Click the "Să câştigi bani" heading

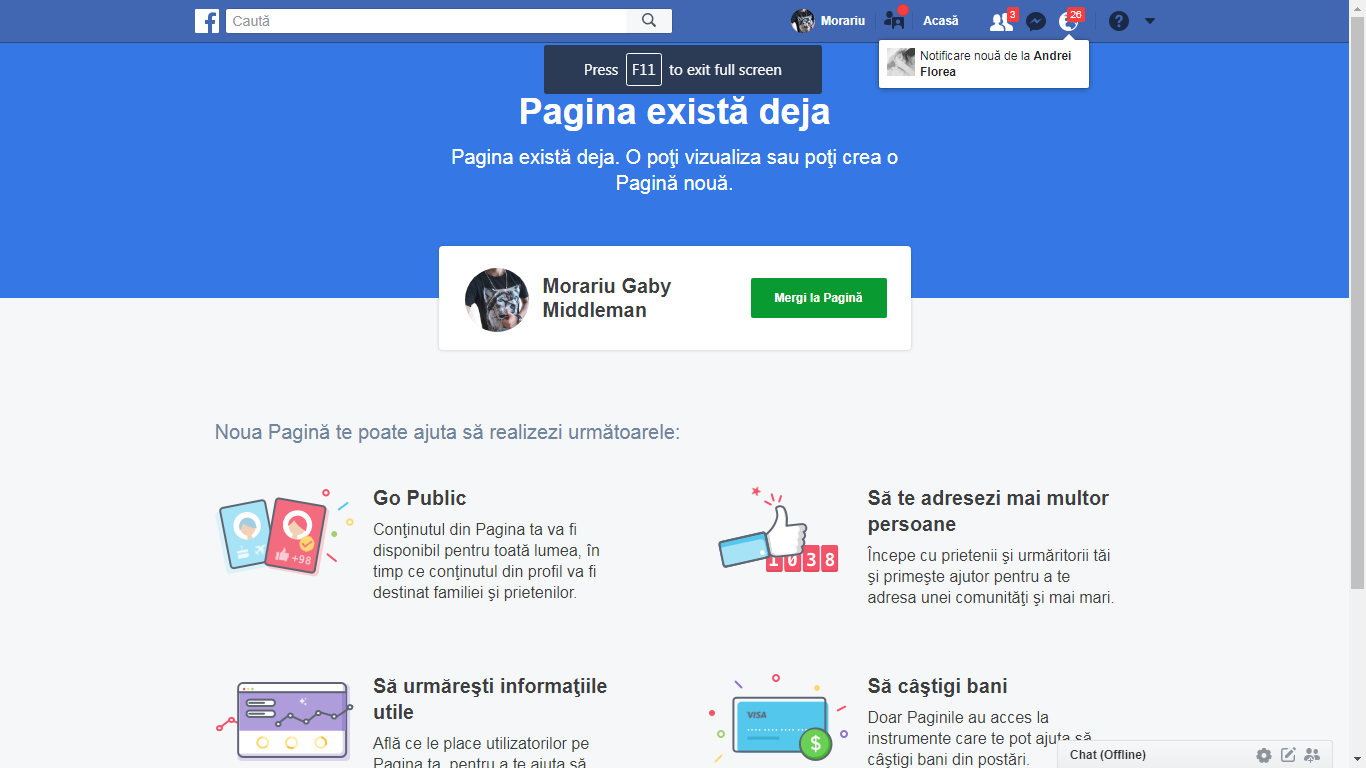937,686
